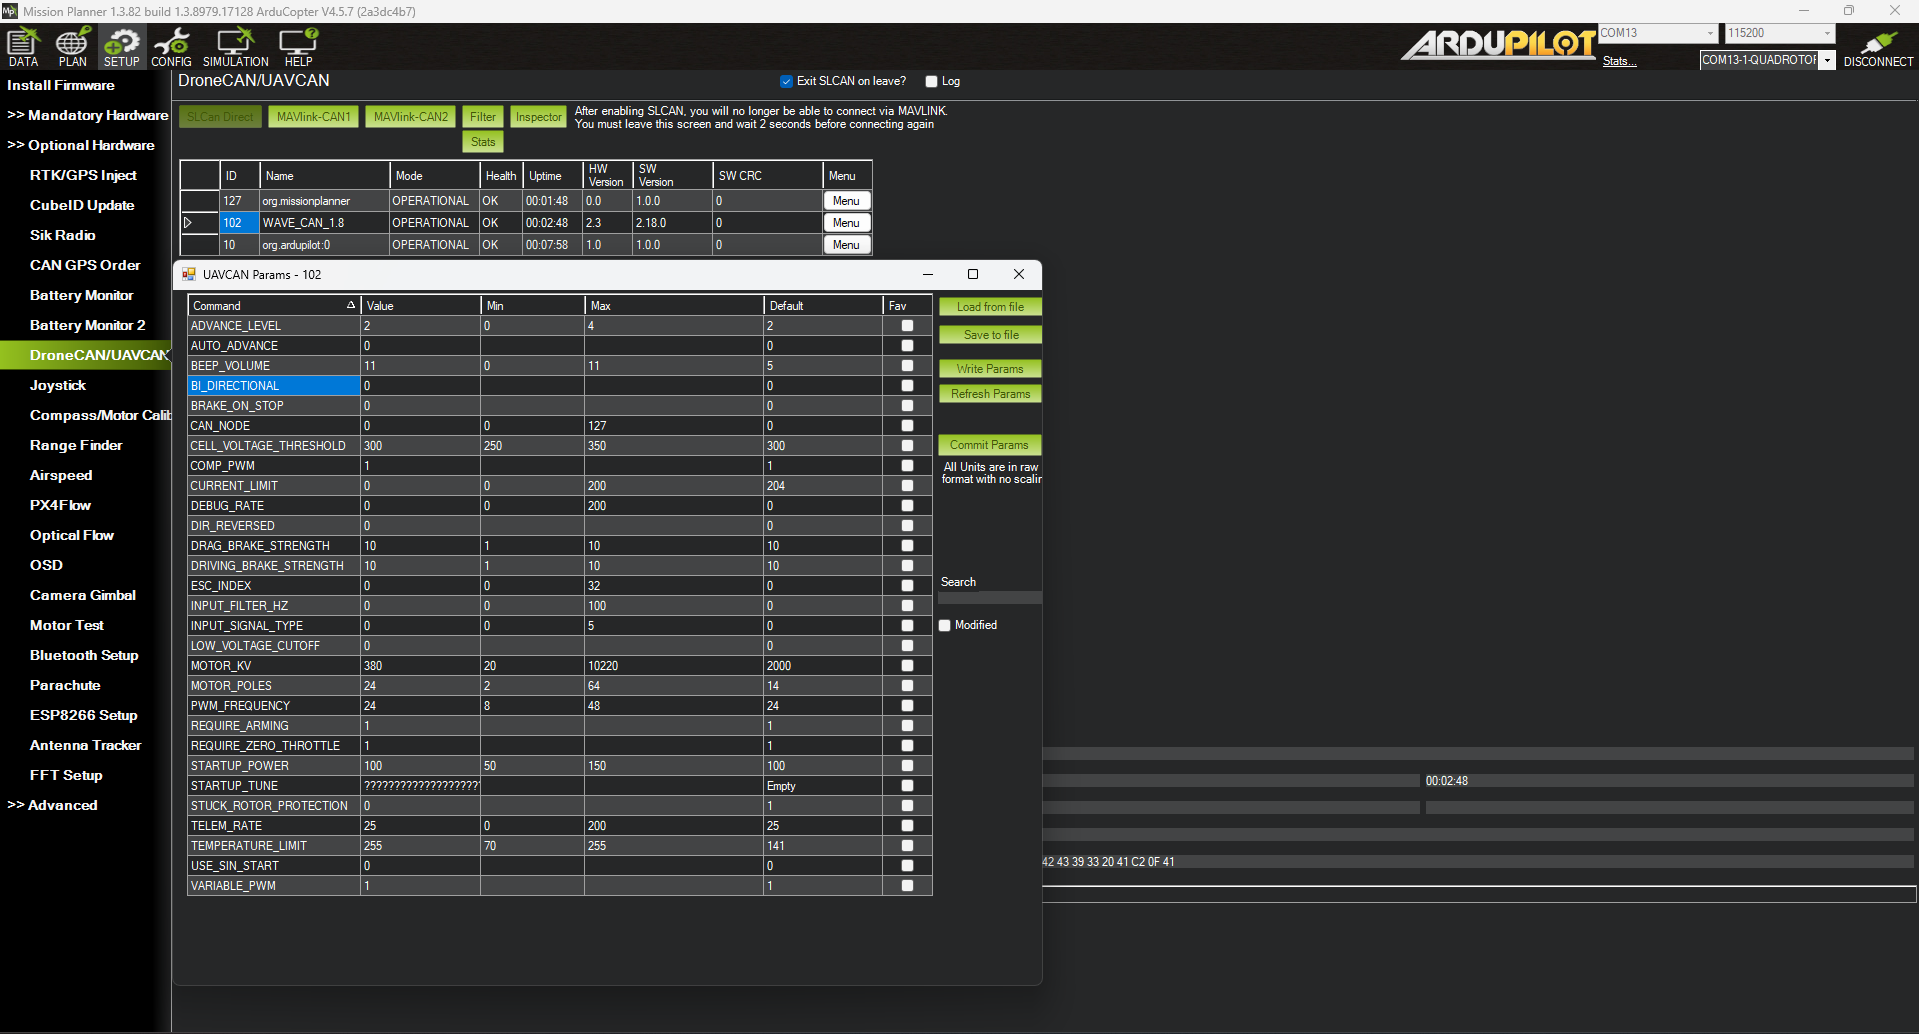
Task: Open the 115200 baud rate dropdown
Action: [1826, 32]
